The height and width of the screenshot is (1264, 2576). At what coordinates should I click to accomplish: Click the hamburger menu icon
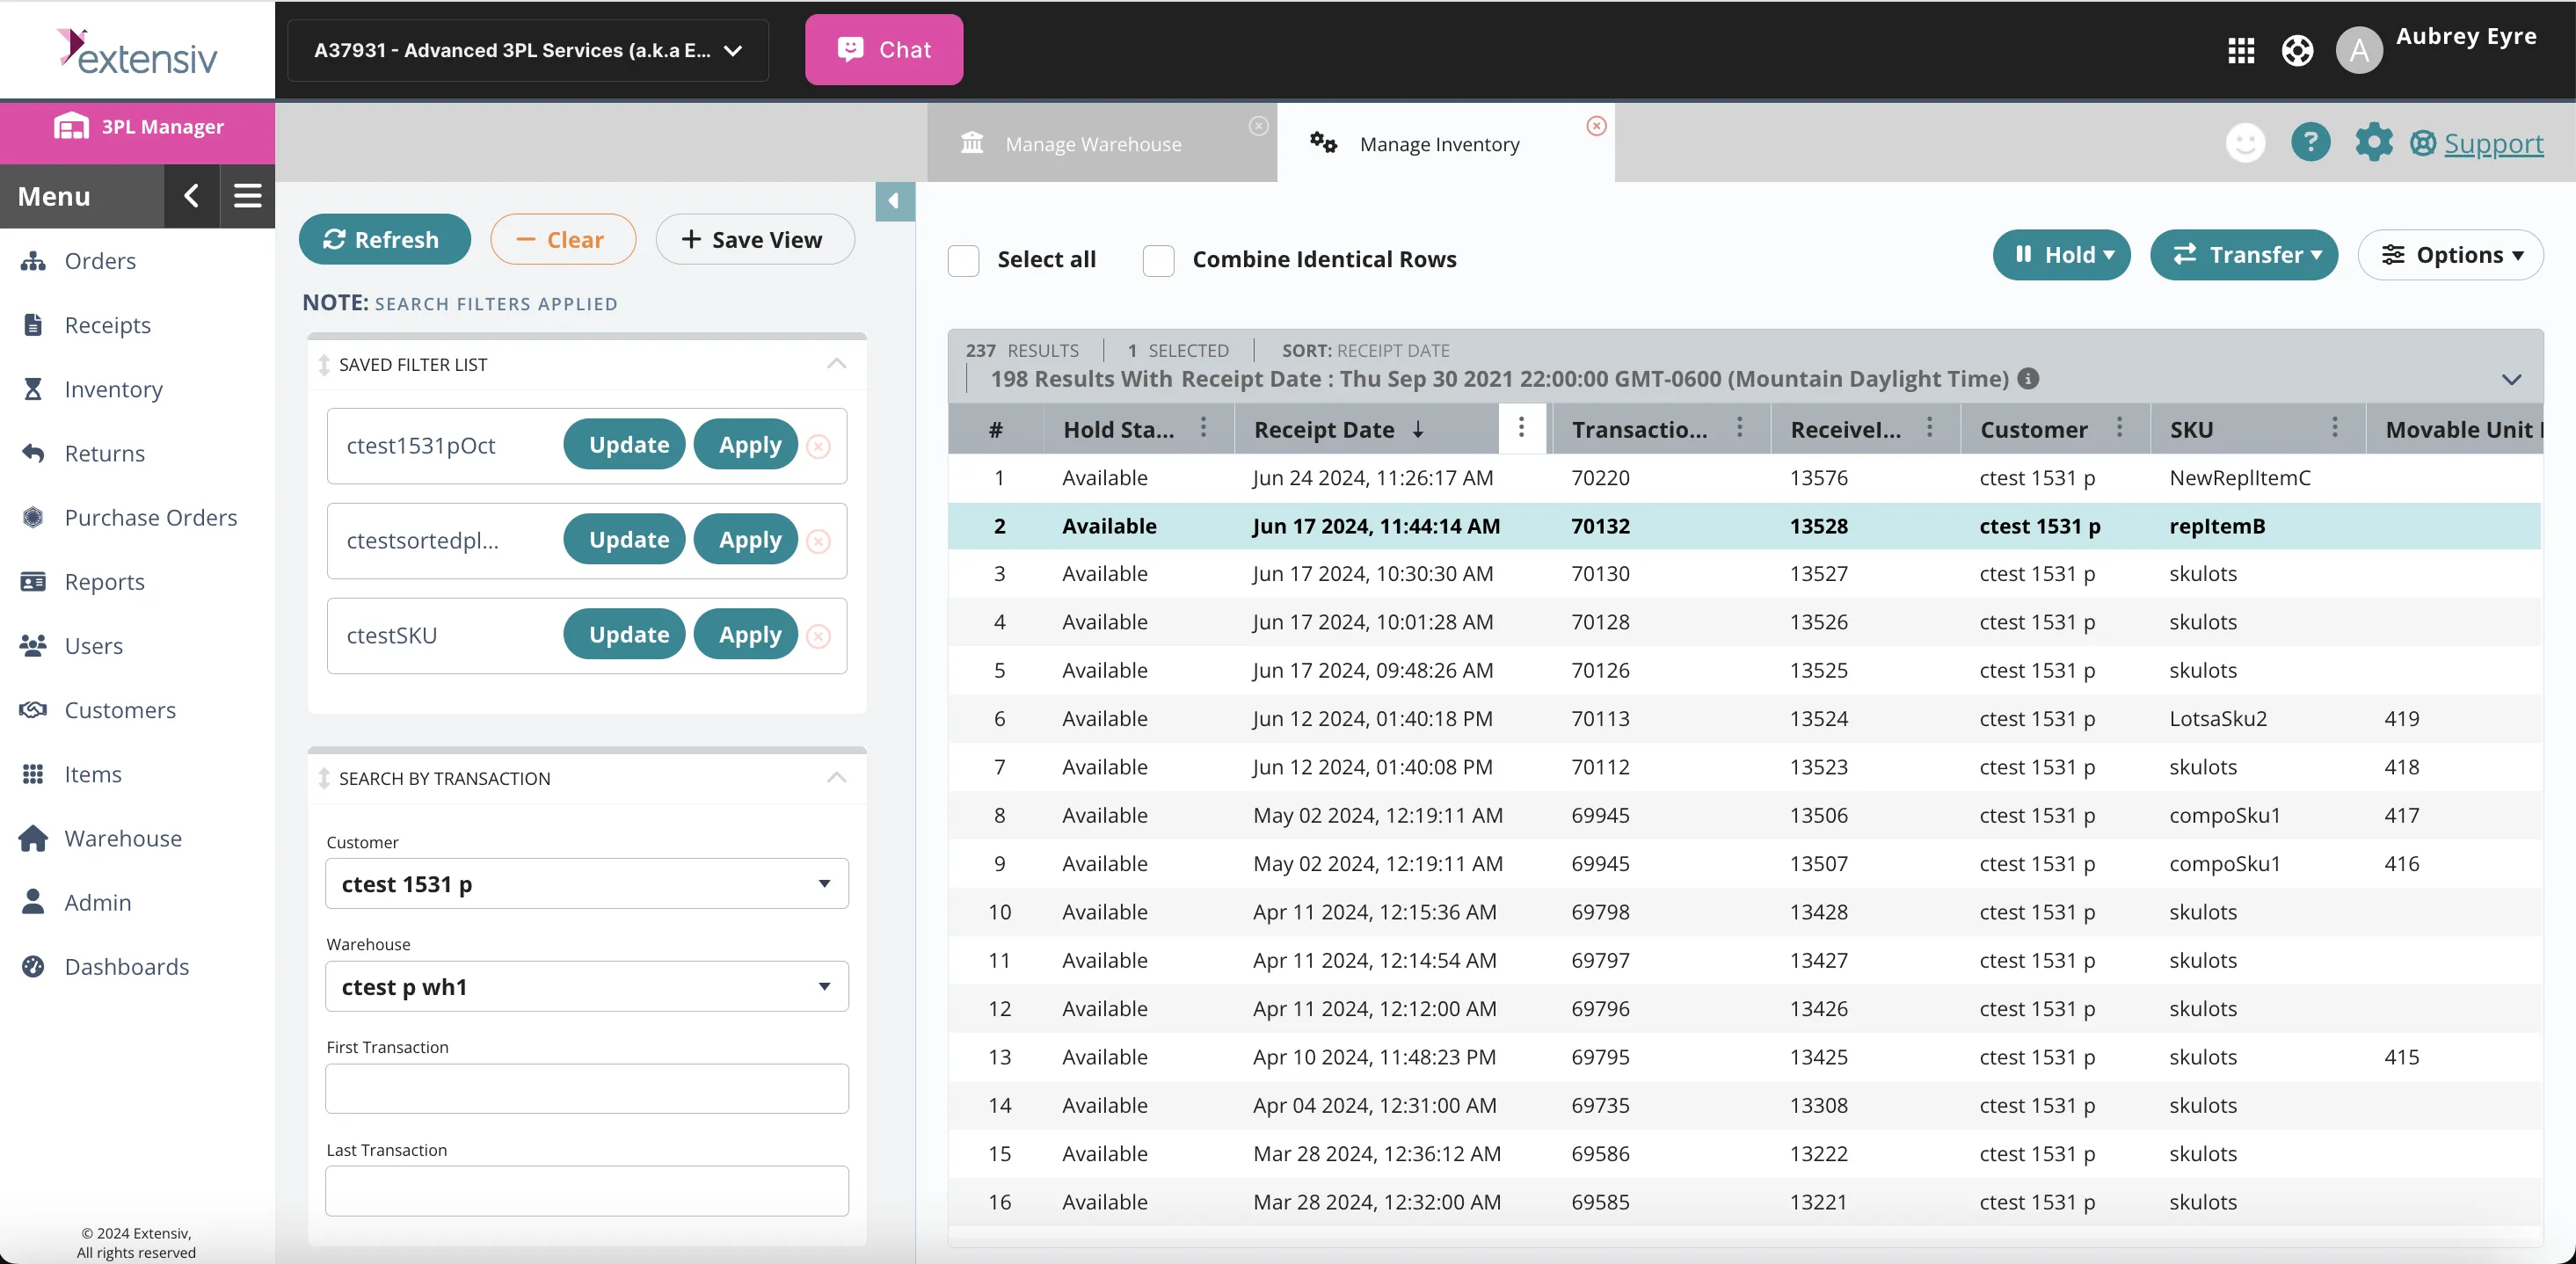point(247,196)
